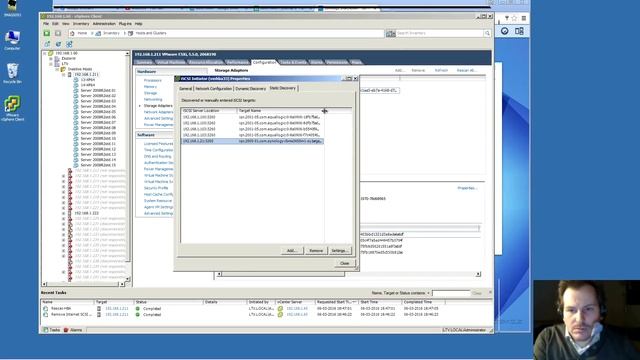Click the star icon in the background browser window
Screen dimensions: 640x360
tap(514, 18)
